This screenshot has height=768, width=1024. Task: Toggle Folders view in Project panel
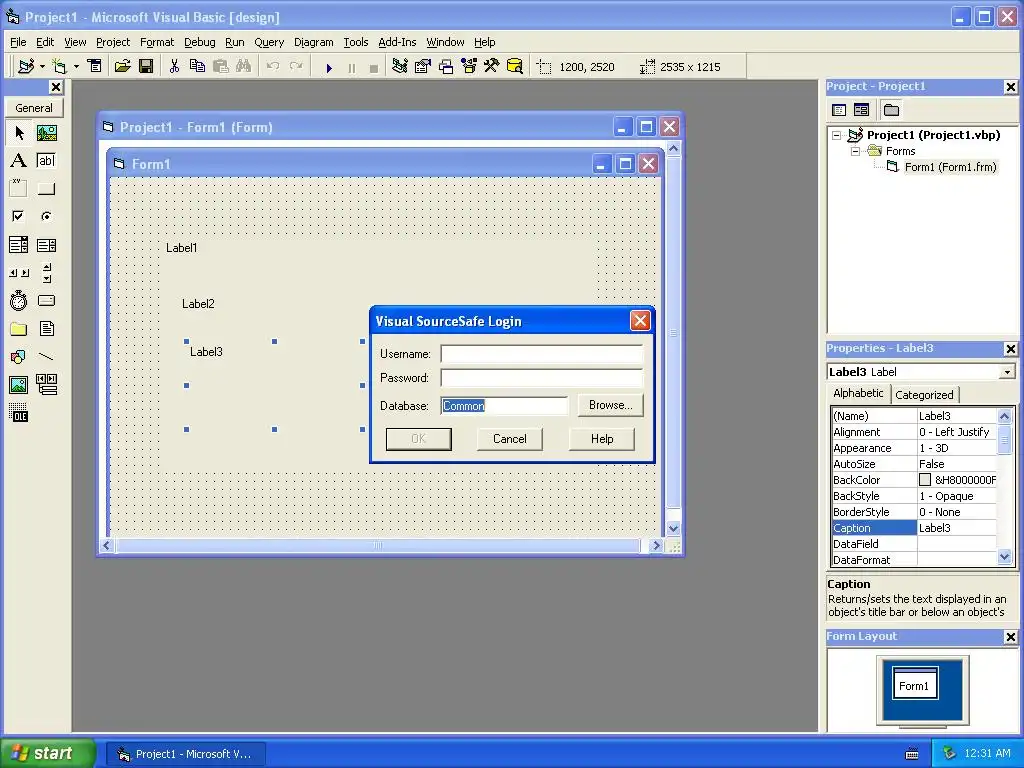[x=891, y=110]
